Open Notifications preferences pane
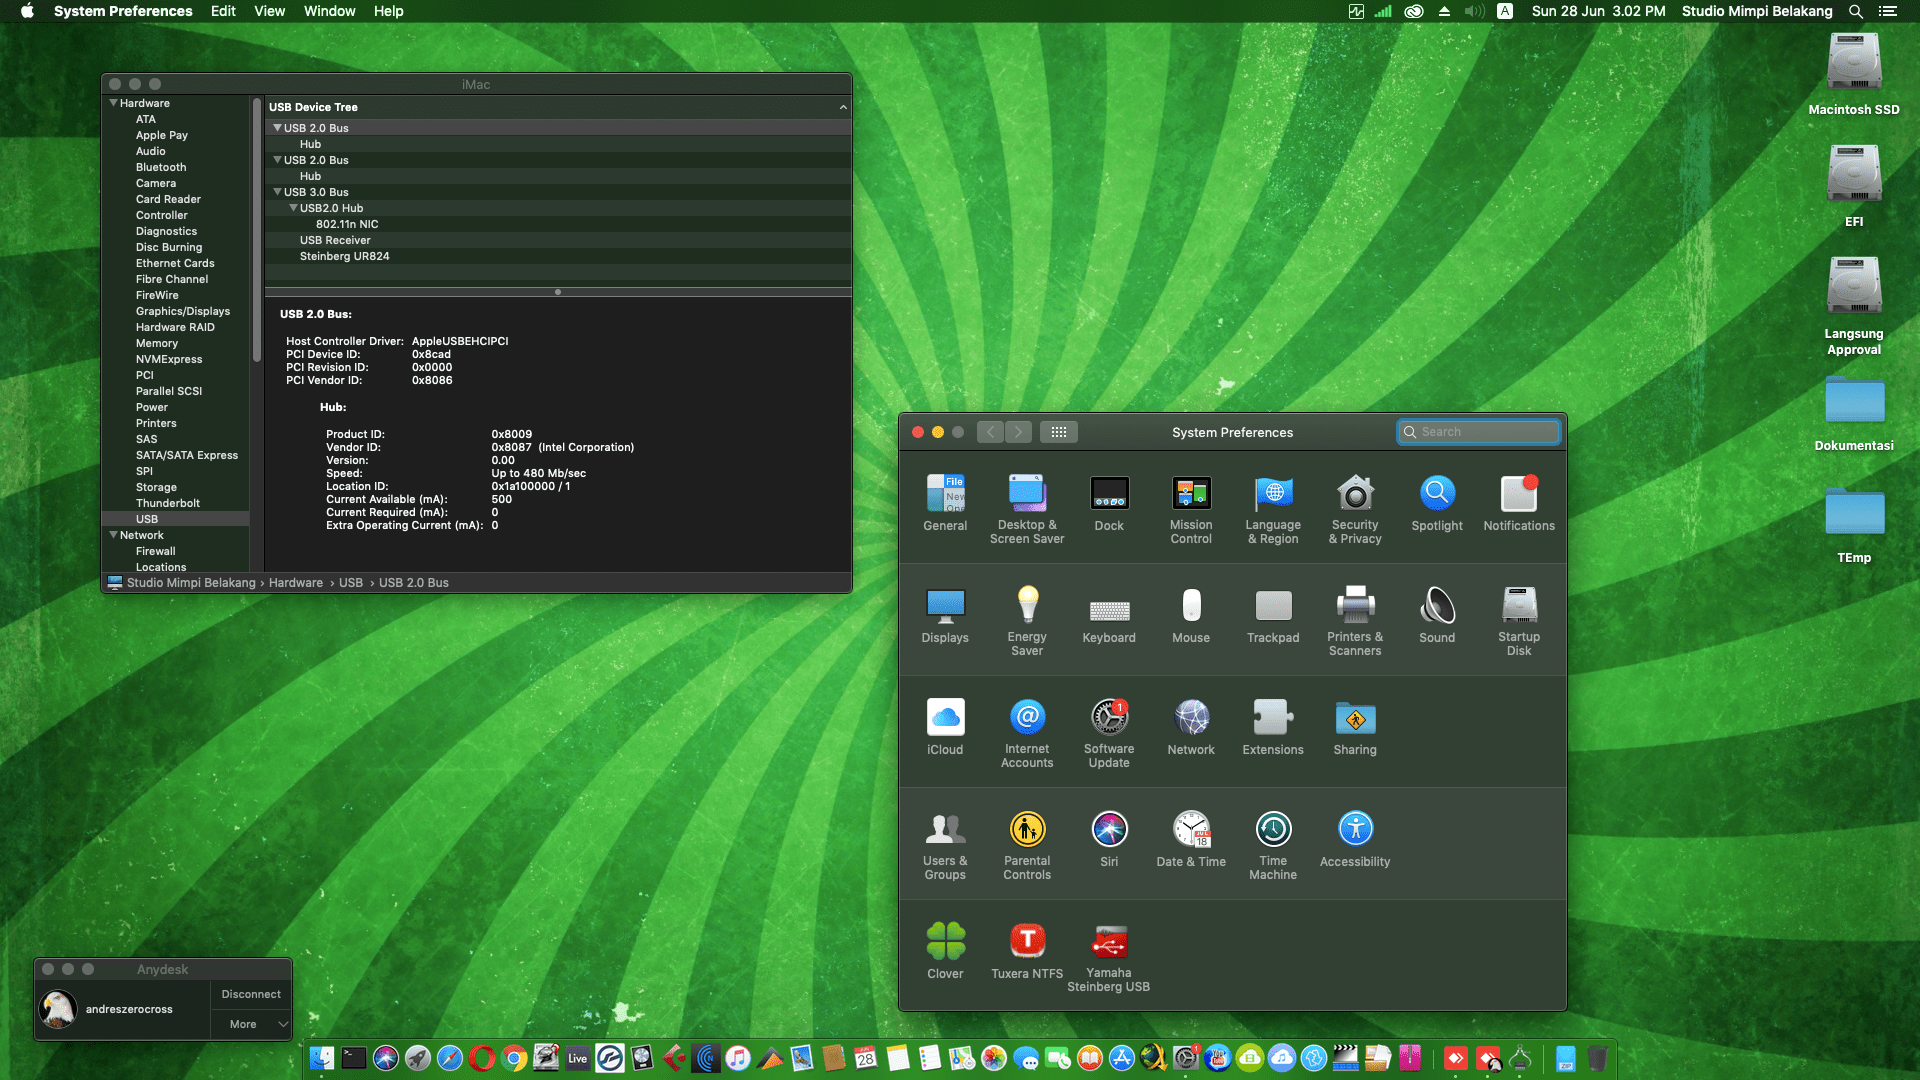The width and height of the screenshot is (1920, 1080). point(1519,503)
